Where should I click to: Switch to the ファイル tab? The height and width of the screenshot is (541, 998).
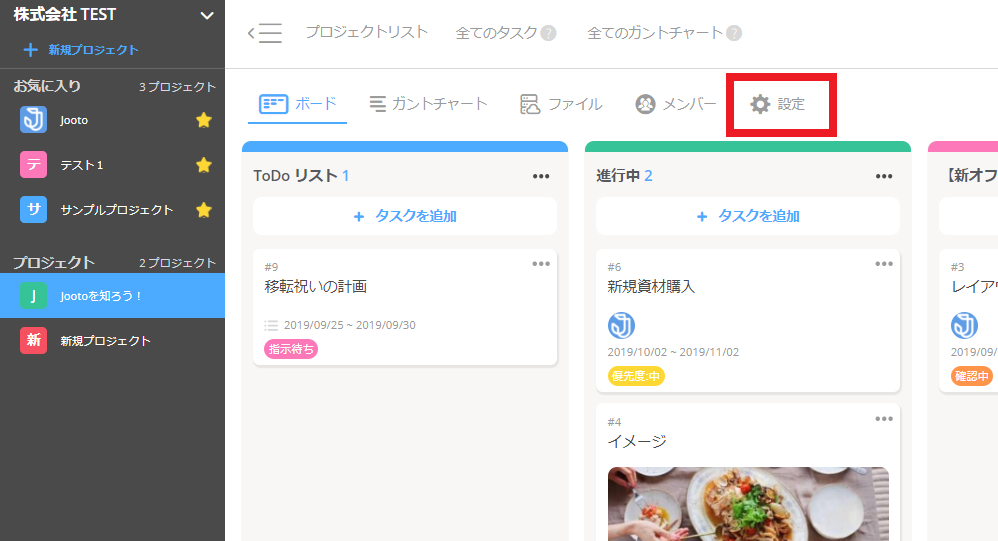pyautogui.click(x=561, y=104)
